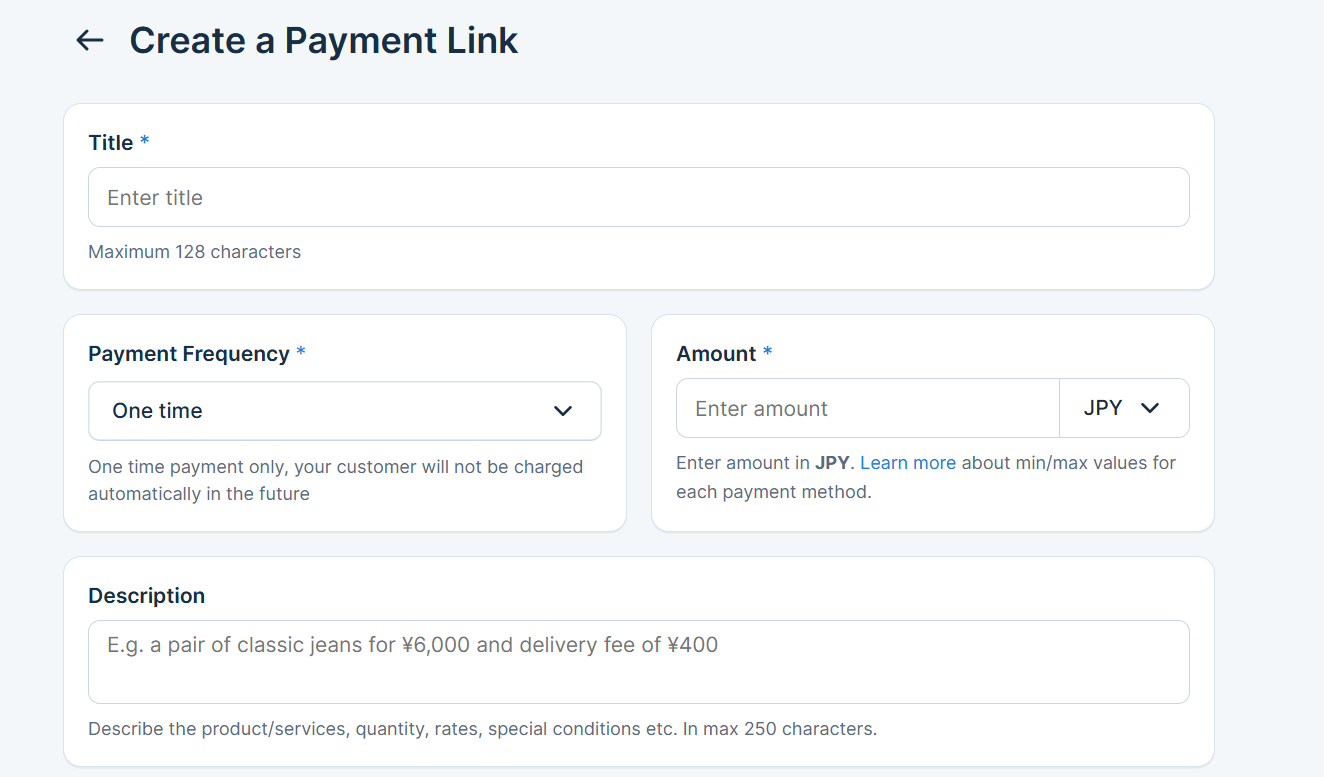Click the chevron arrow beside JPY
Viewport: 1324px width, 777px height.
1150,408
